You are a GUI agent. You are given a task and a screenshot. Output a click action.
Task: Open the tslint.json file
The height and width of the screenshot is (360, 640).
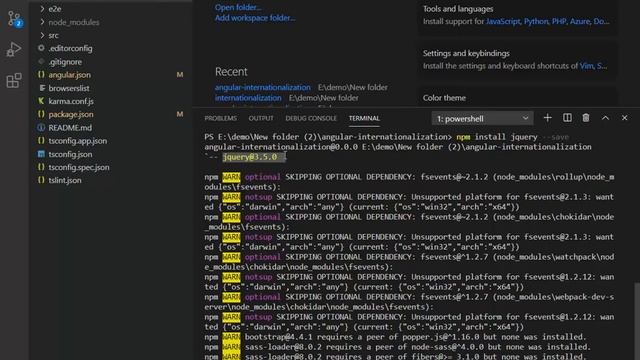[x=64, y=180]
